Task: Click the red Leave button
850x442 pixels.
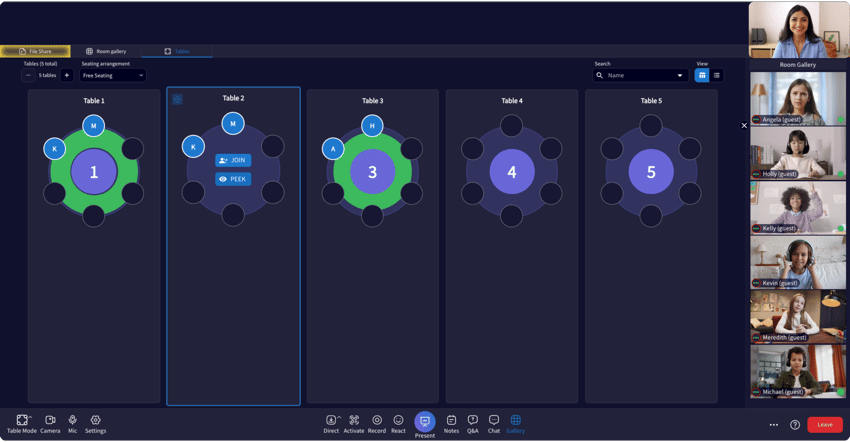Action: pos(824,424)
